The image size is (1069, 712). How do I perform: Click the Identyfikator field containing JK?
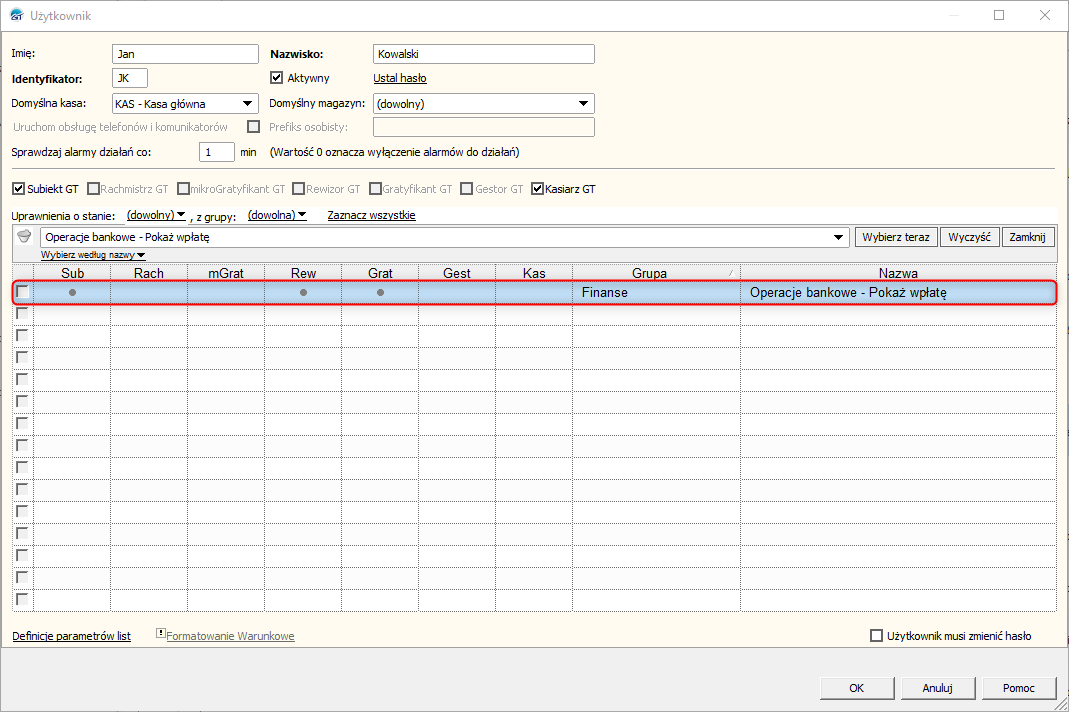[x=130, y=78]
